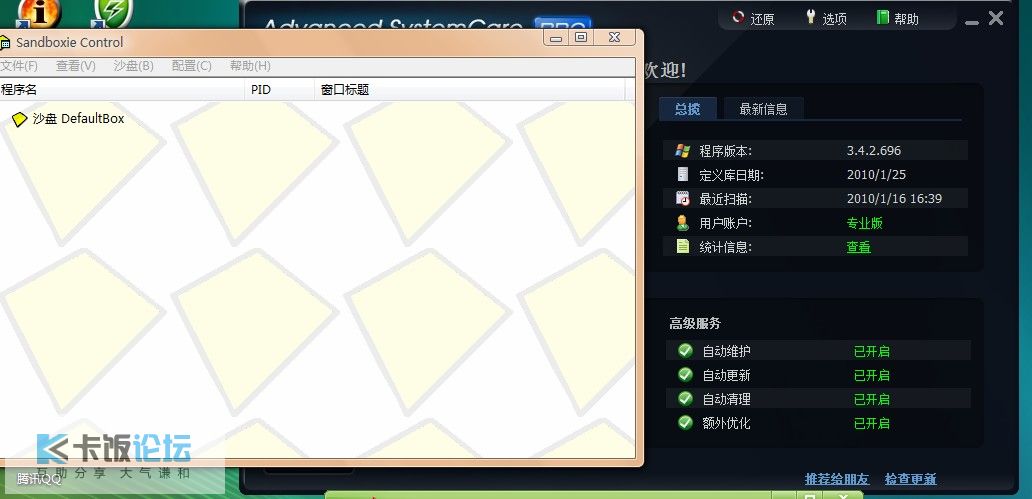
Task: Minimize the Advanced SystemCare window
Action: [x=972, y=22]
